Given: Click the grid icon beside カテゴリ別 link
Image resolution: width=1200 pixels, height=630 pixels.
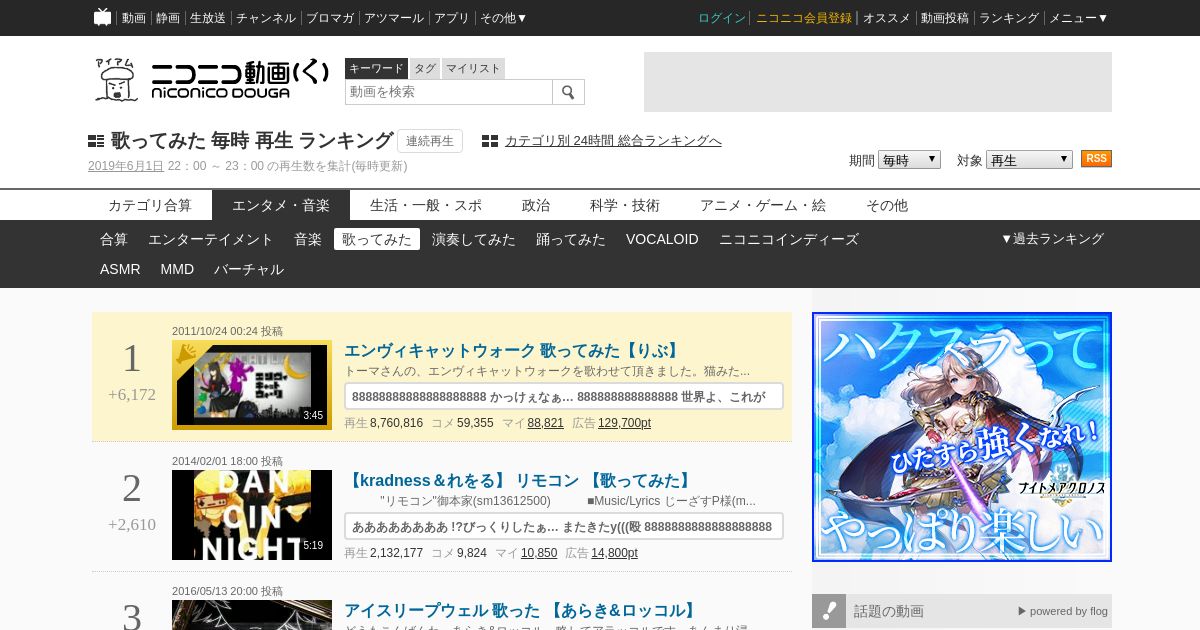Looking at the screenshot, I should click(490, 141).
